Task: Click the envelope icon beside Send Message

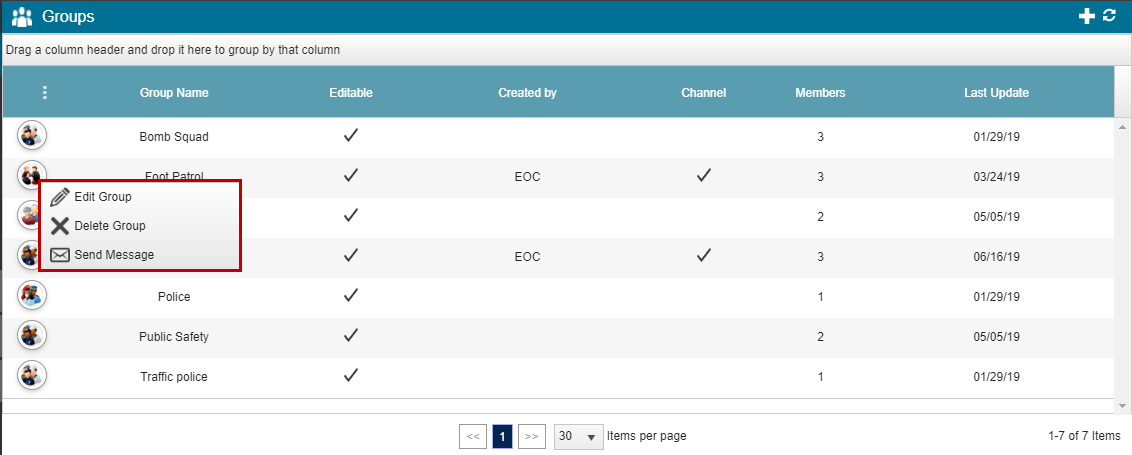Action: click(x=60, y=255)
